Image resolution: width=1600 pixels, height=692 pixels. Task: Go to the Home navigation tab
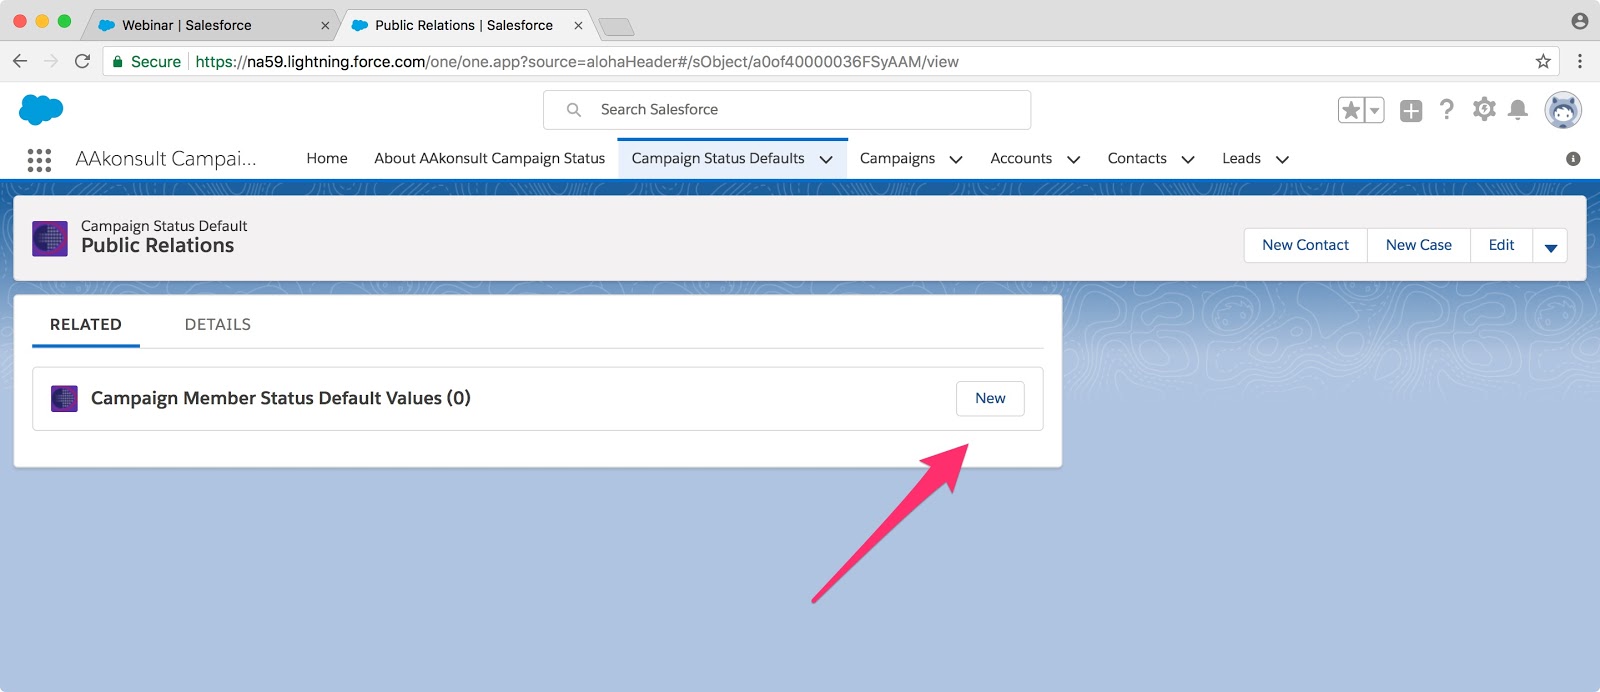[x=327, y=158]
